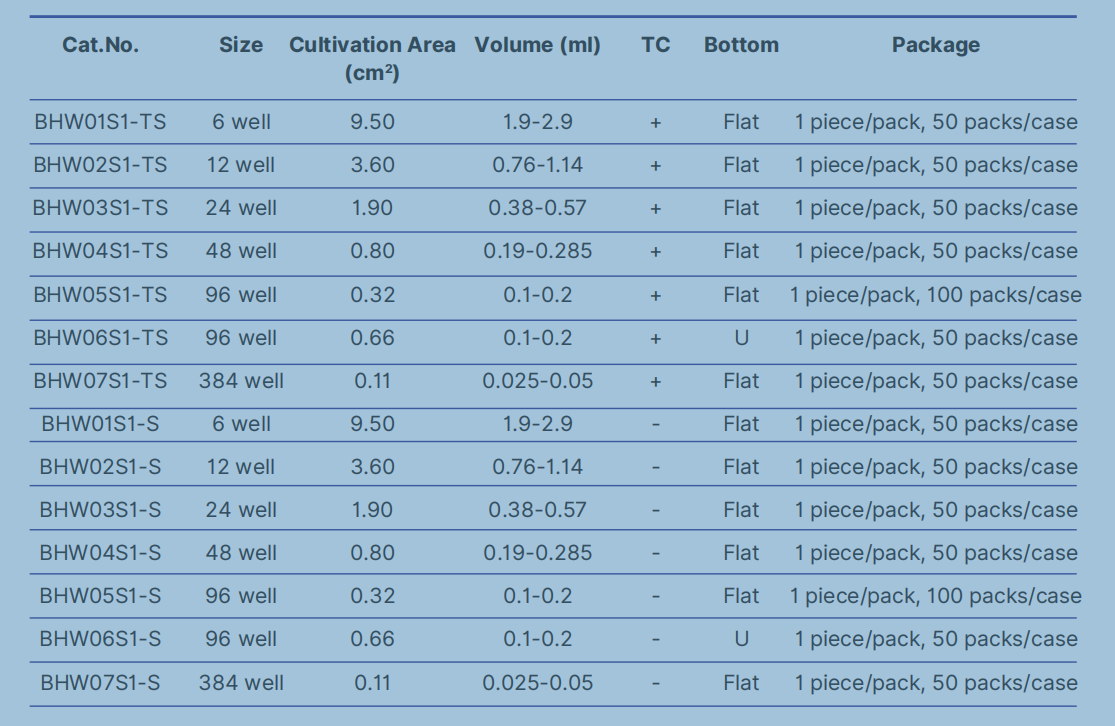Select the TC column header
The height and width of the screenshot is (726, 1115).
(655, 45)
